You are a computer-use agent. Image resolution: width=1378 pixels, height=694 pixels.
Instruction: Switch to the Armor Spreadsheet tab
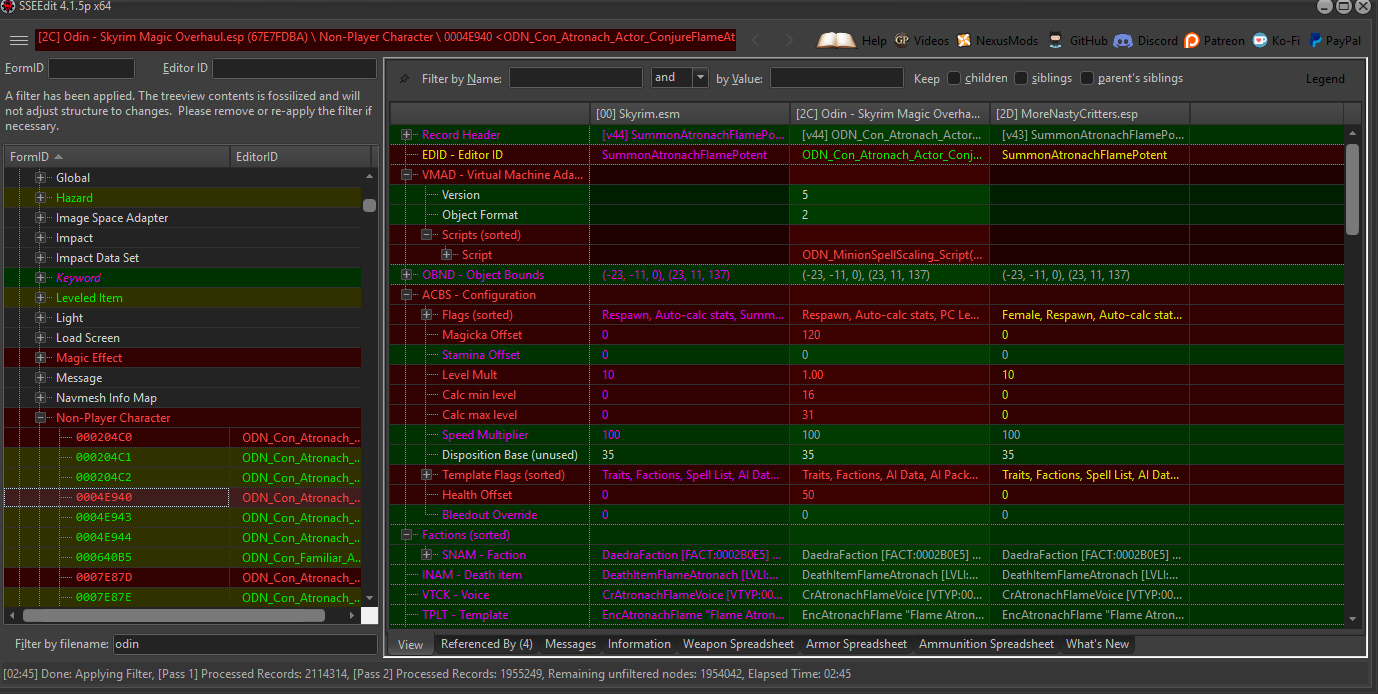(857, 644)
